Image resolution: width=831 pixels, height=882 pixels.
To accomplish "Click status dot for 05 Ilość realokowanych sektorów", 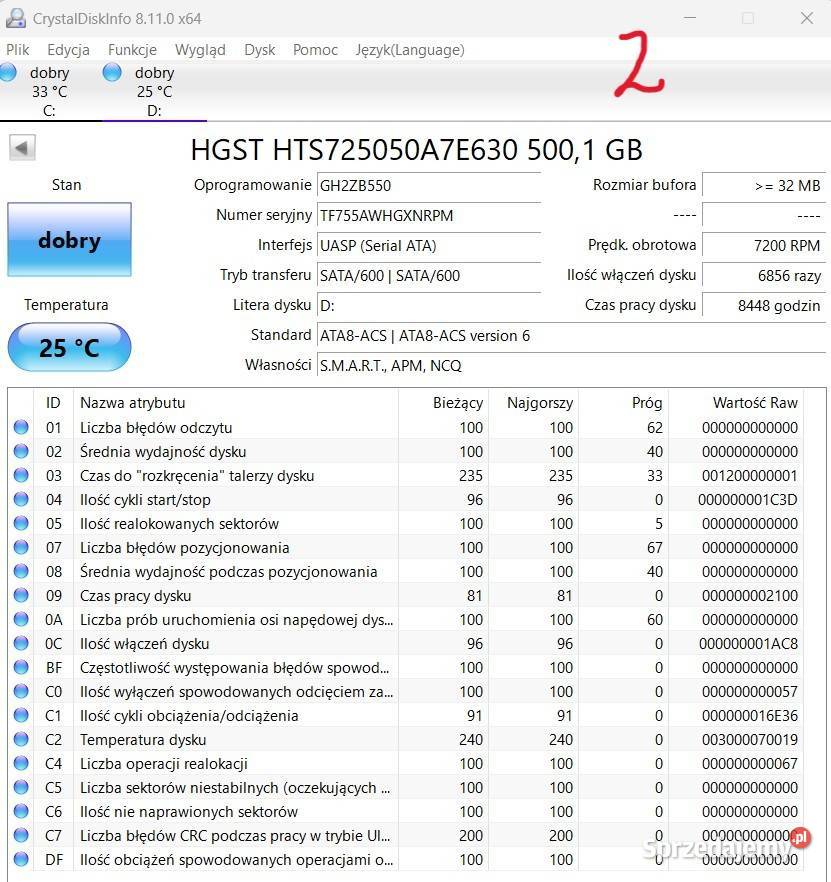I will click(x=21, y=523).
